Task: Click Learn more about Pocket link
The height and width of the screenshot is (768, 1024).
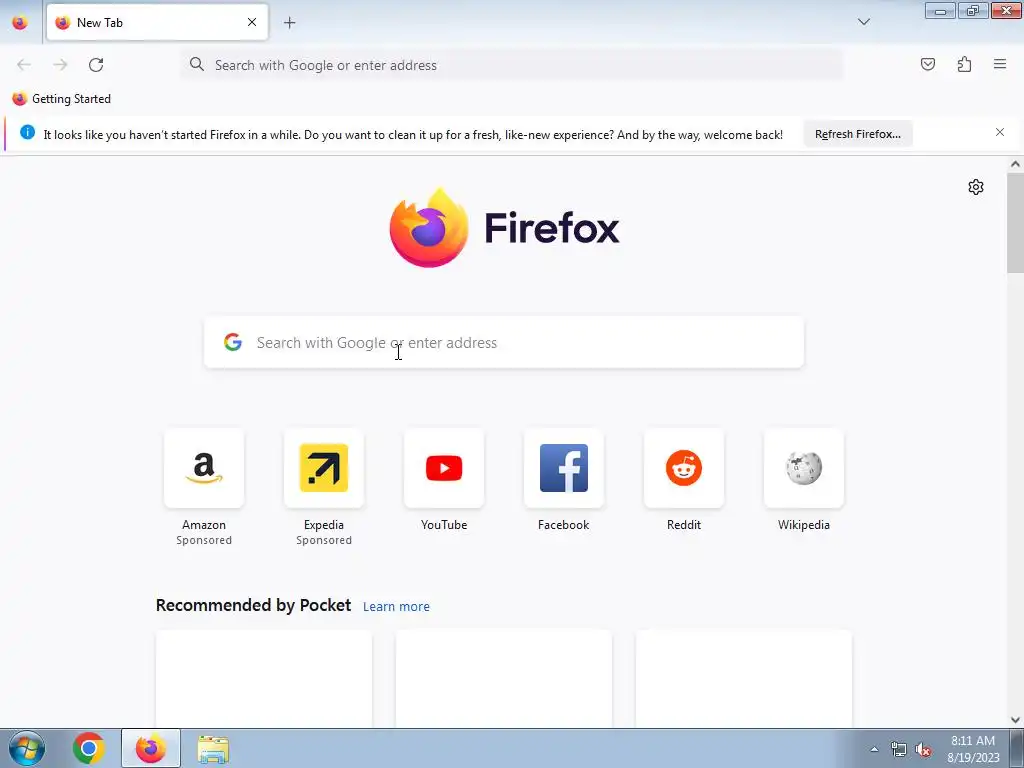Action: [396, 607]
